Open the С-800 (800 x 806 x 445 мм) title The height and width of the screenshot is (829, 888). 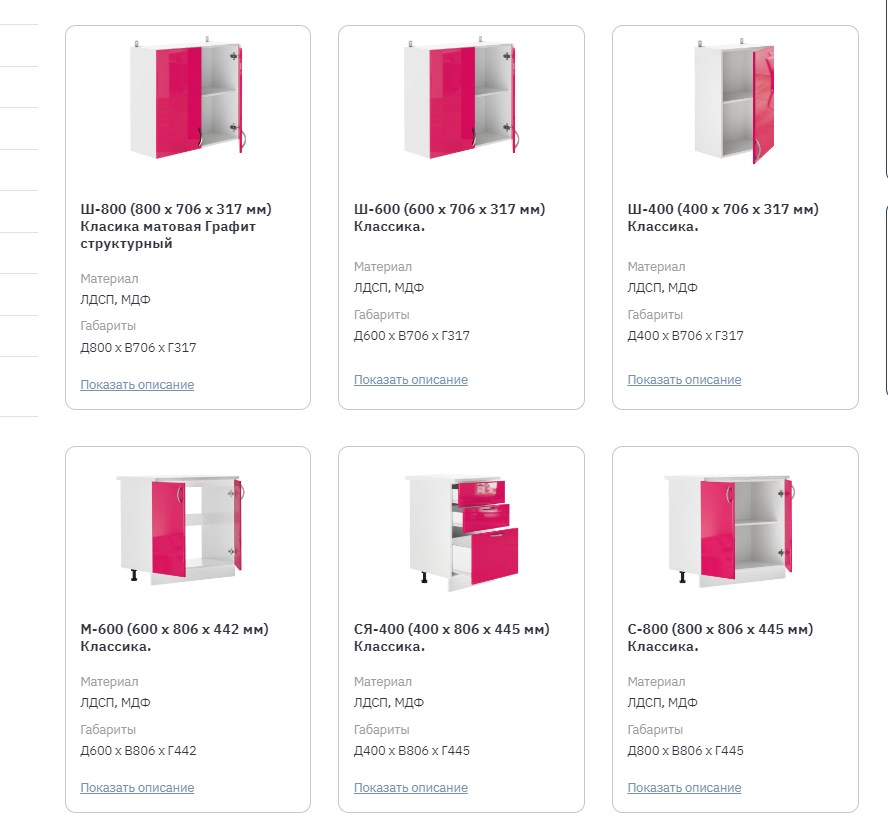[721, 629]
